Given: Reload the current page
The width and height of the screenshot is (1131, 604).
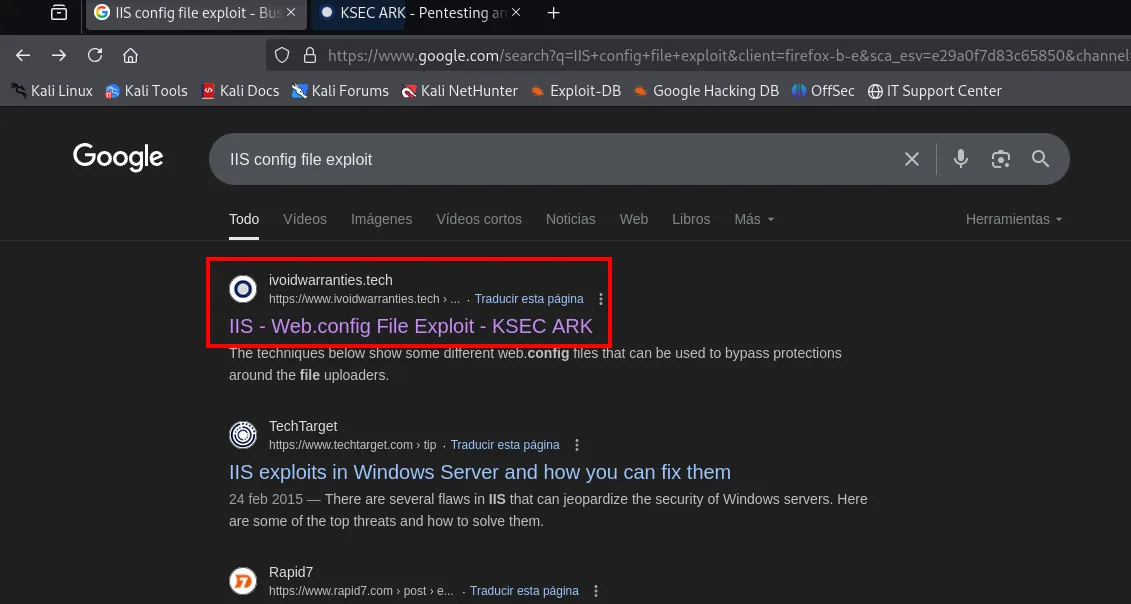Looking at the screenshot, I should click(94, 56).
